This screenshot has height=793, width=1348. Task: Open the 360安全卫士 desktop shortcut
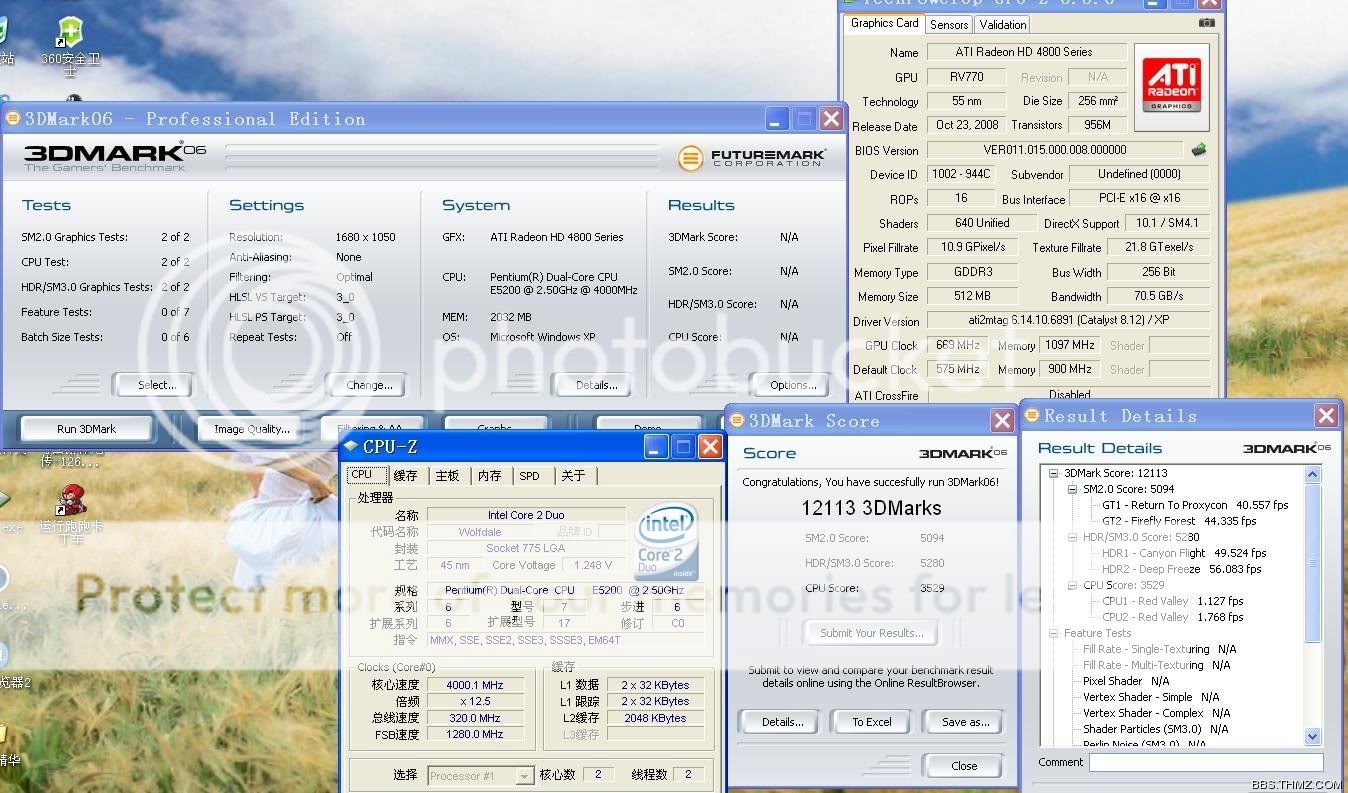tap(70, 45)
